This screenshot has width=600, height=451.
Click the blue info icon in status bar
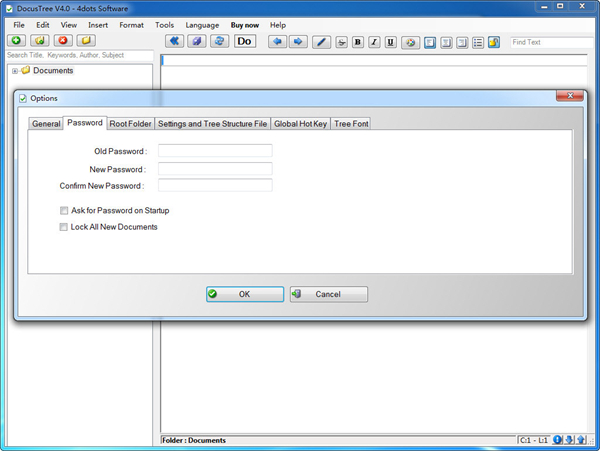pyautogui.click(x=557, y=440)
